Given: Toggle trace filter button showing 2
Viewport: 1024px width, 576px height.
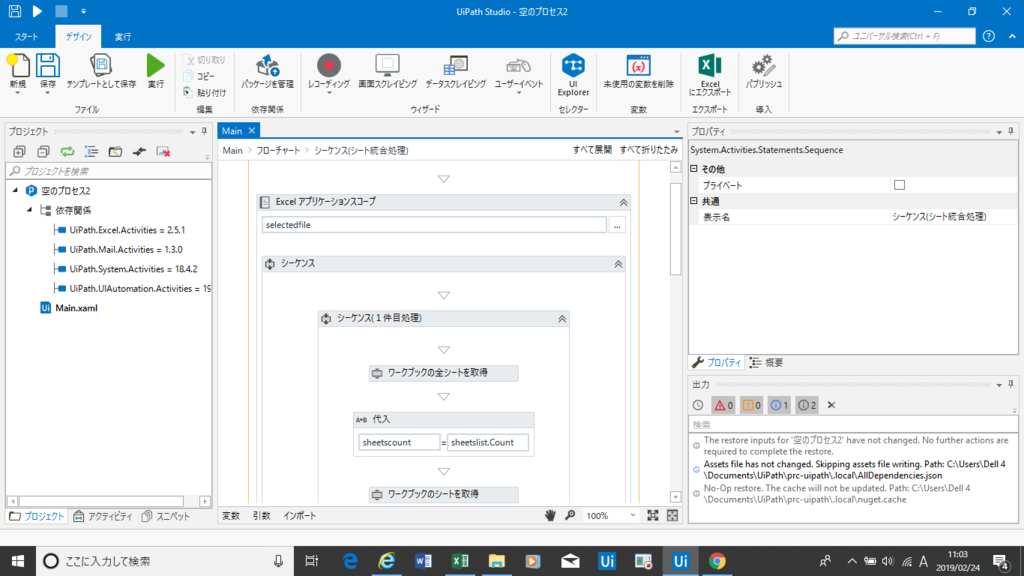Looking at the screenshot, I should [807, 405].
